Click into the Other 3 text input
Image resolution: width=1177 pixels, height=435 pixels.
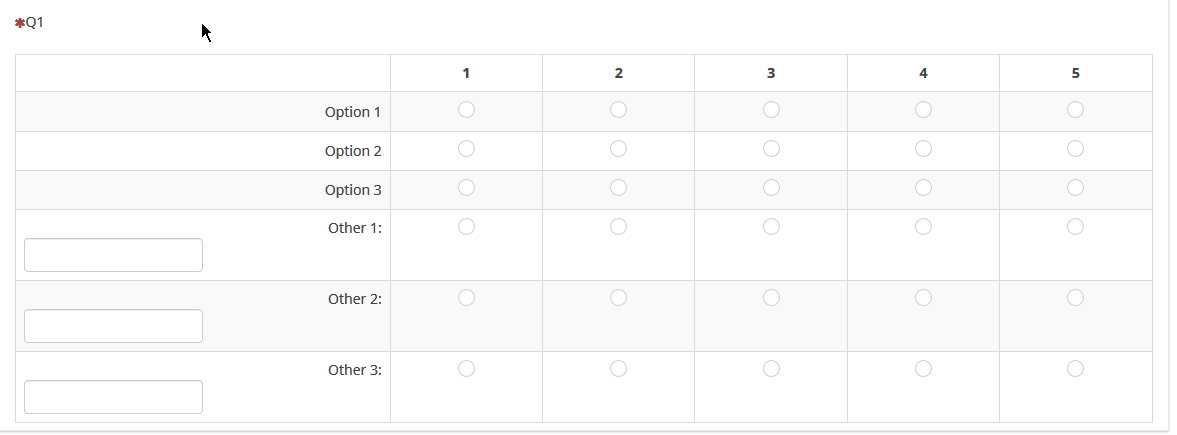pyautogui.click(x=113, y=397)
